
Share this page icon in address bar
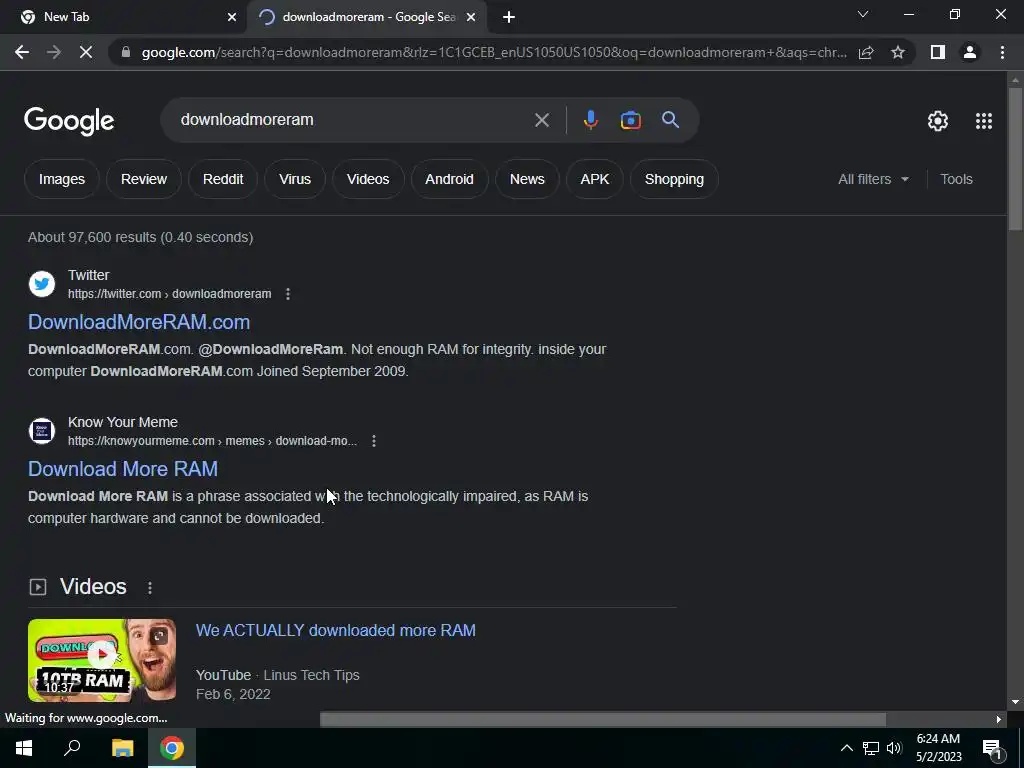tap(866, 52)
